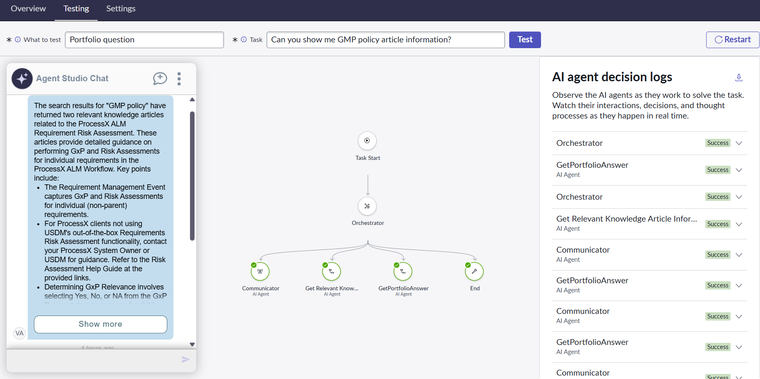Screen dimensions: 760x379
Task: Click the Agent Studio Chat sparkle logo
Action: coord(22,79)
